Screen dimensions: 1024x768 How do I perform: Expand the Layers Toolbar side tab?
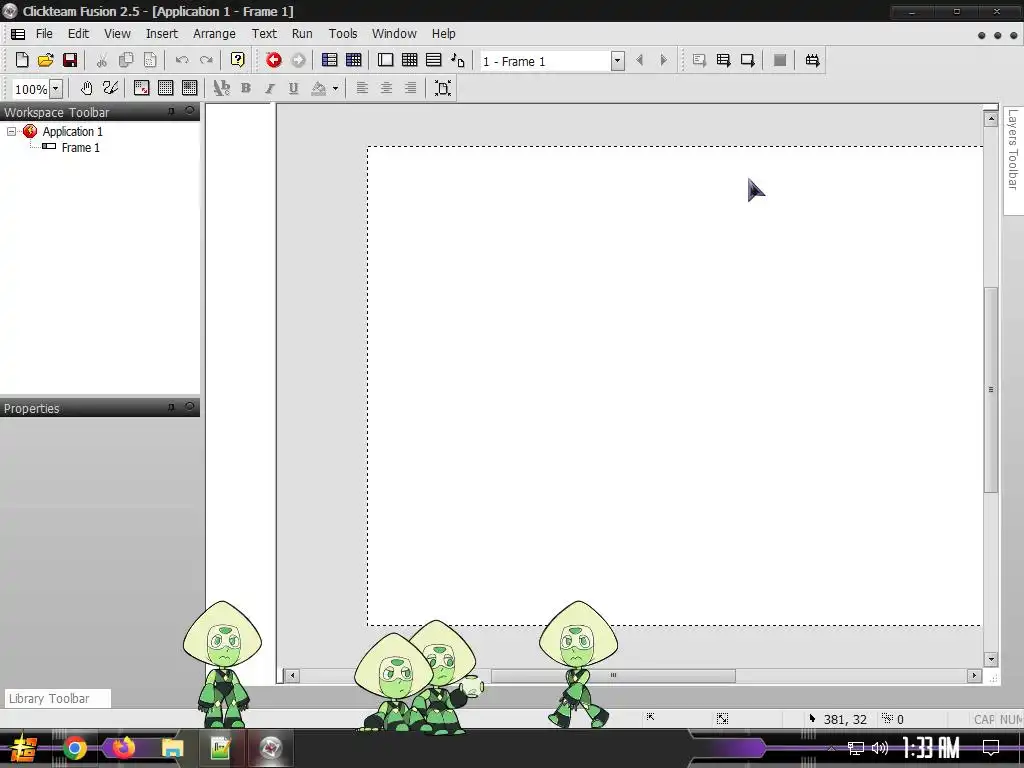click(x=1013, y=160)
